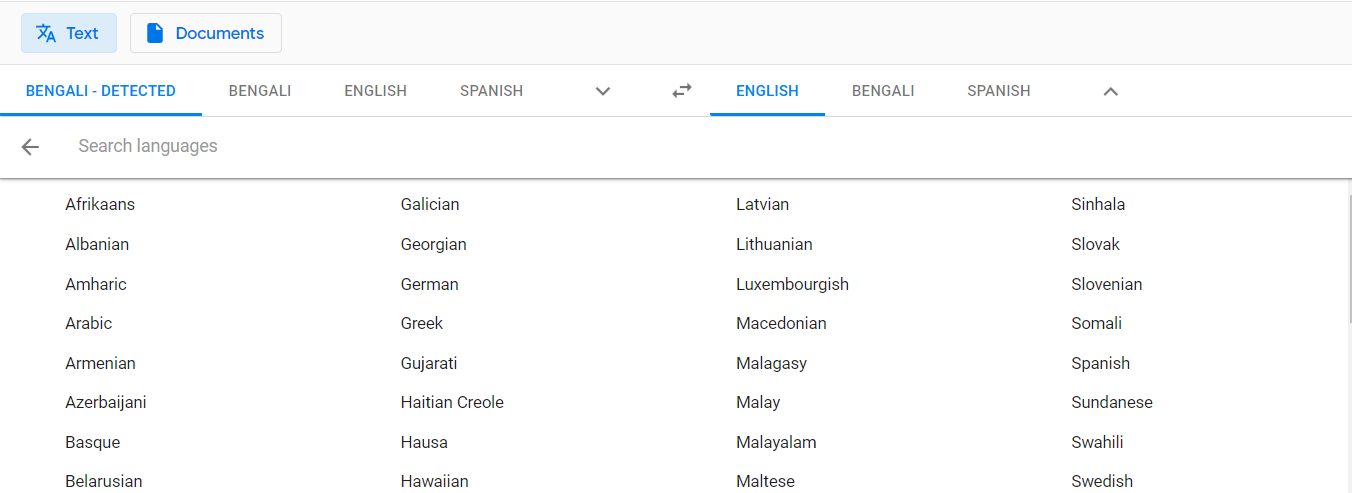
Task: Select Luxembourgish from the list
Action: pos(792,284)
